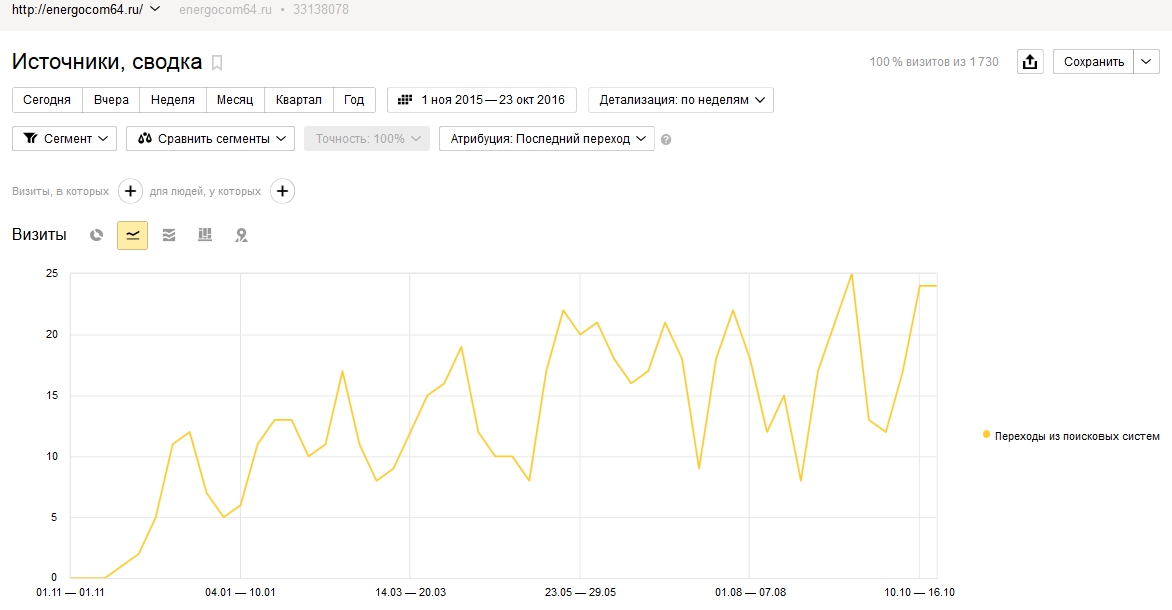Open the Детализация: по неделям dropdown
The width and height of the screenshot is (1172, 610).
coord(681,100)
